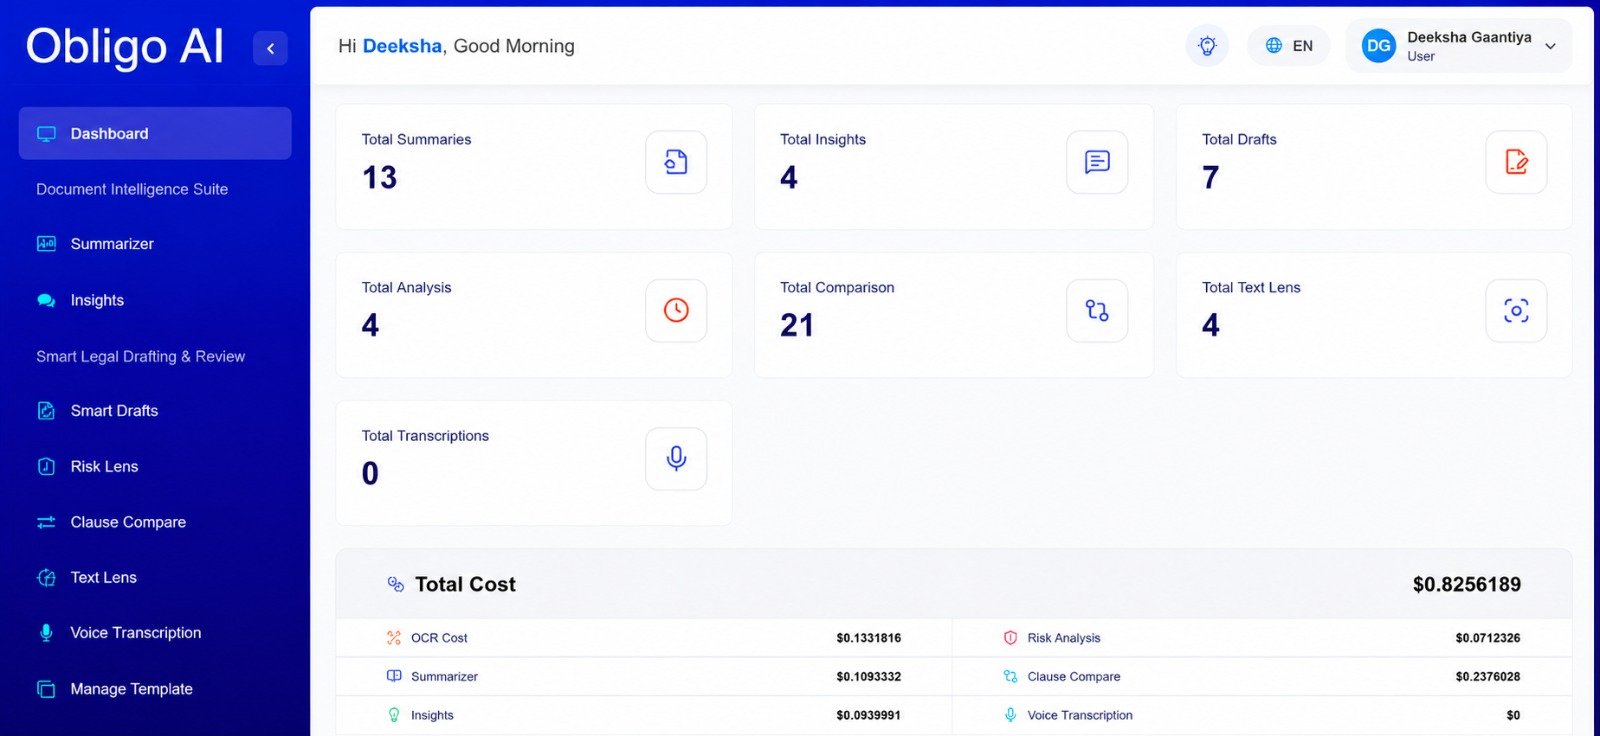Image resolution: width=1600 pixels, height=736 pixels.
Task: Click the globe icon in language selector
Action: (x=1273, y=46)
